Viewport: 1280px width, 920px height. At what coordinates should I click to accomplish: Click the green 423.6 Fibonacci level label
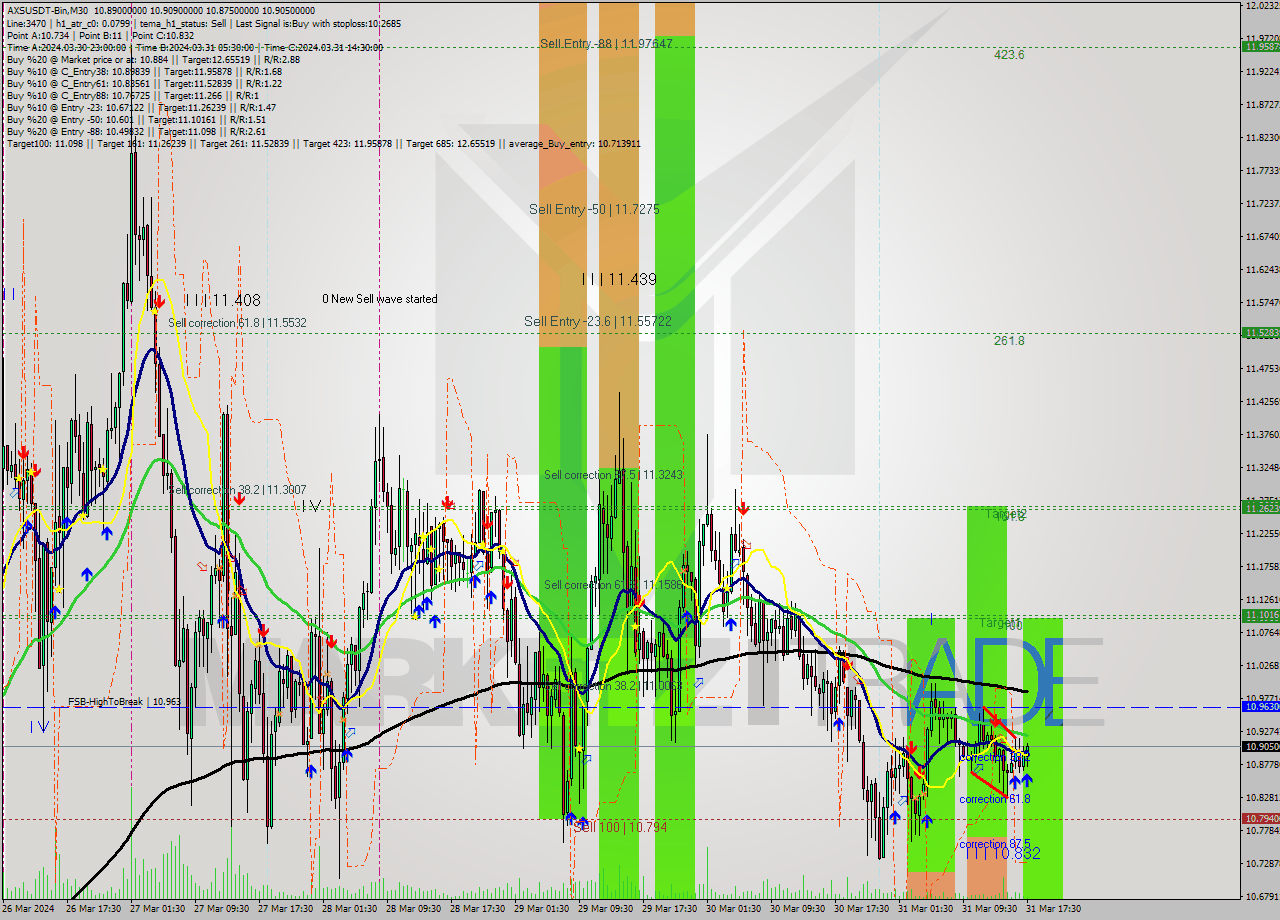[1008, 55]
